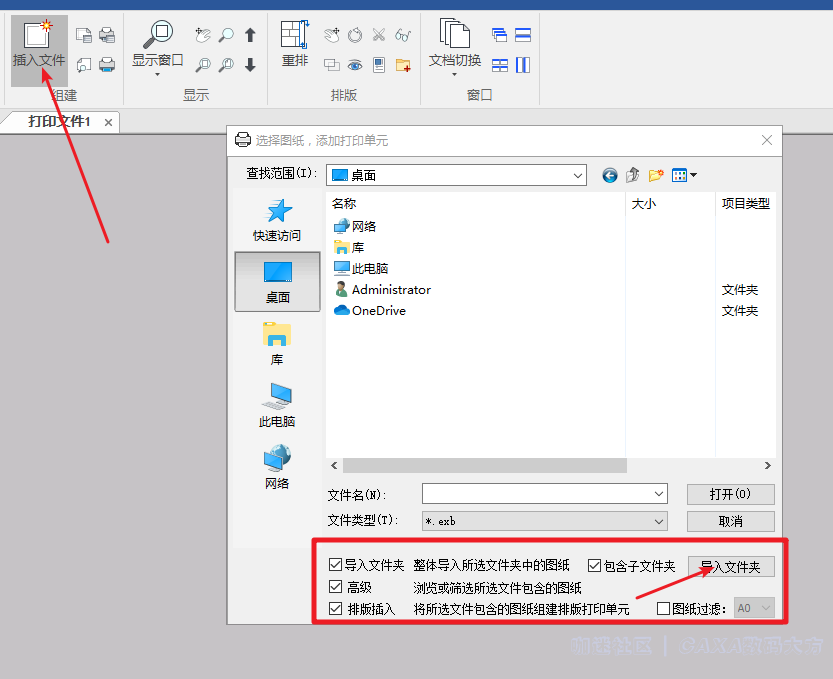Uncheck the 排版插入 checkbox
The width and height of the screenshot is (833, 679).
[335, 608]
